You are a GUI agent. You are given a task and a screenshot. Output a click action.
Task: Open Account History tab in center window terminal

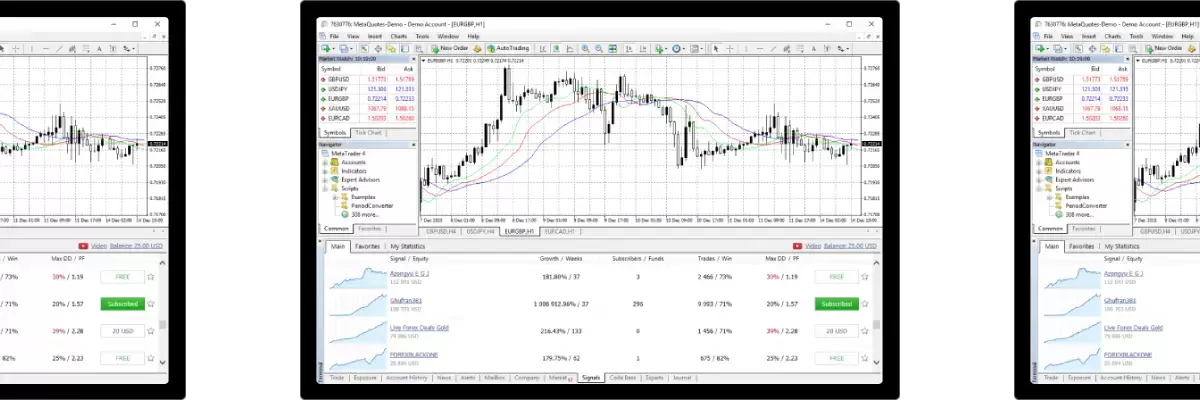click(405, 378)
